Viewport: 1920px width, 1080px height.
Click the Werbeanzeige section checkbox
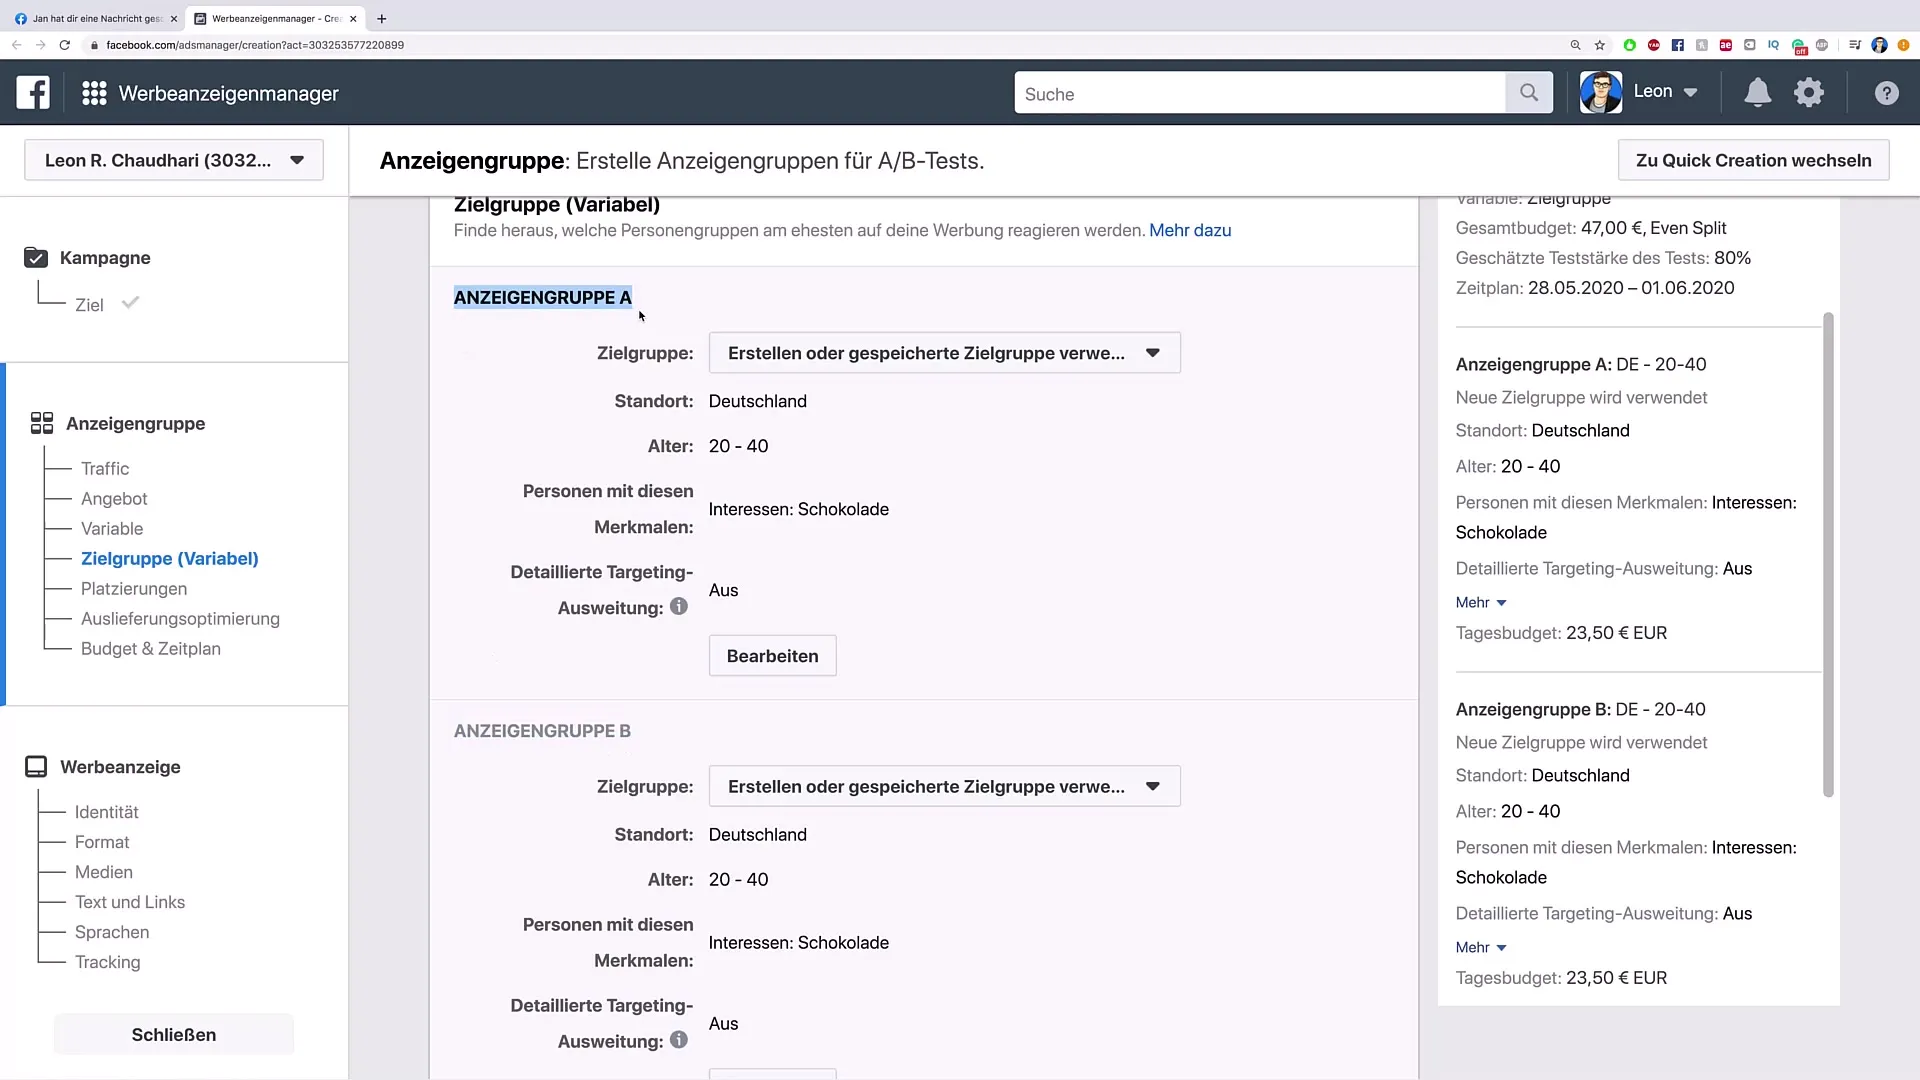(x=36, y=766)
